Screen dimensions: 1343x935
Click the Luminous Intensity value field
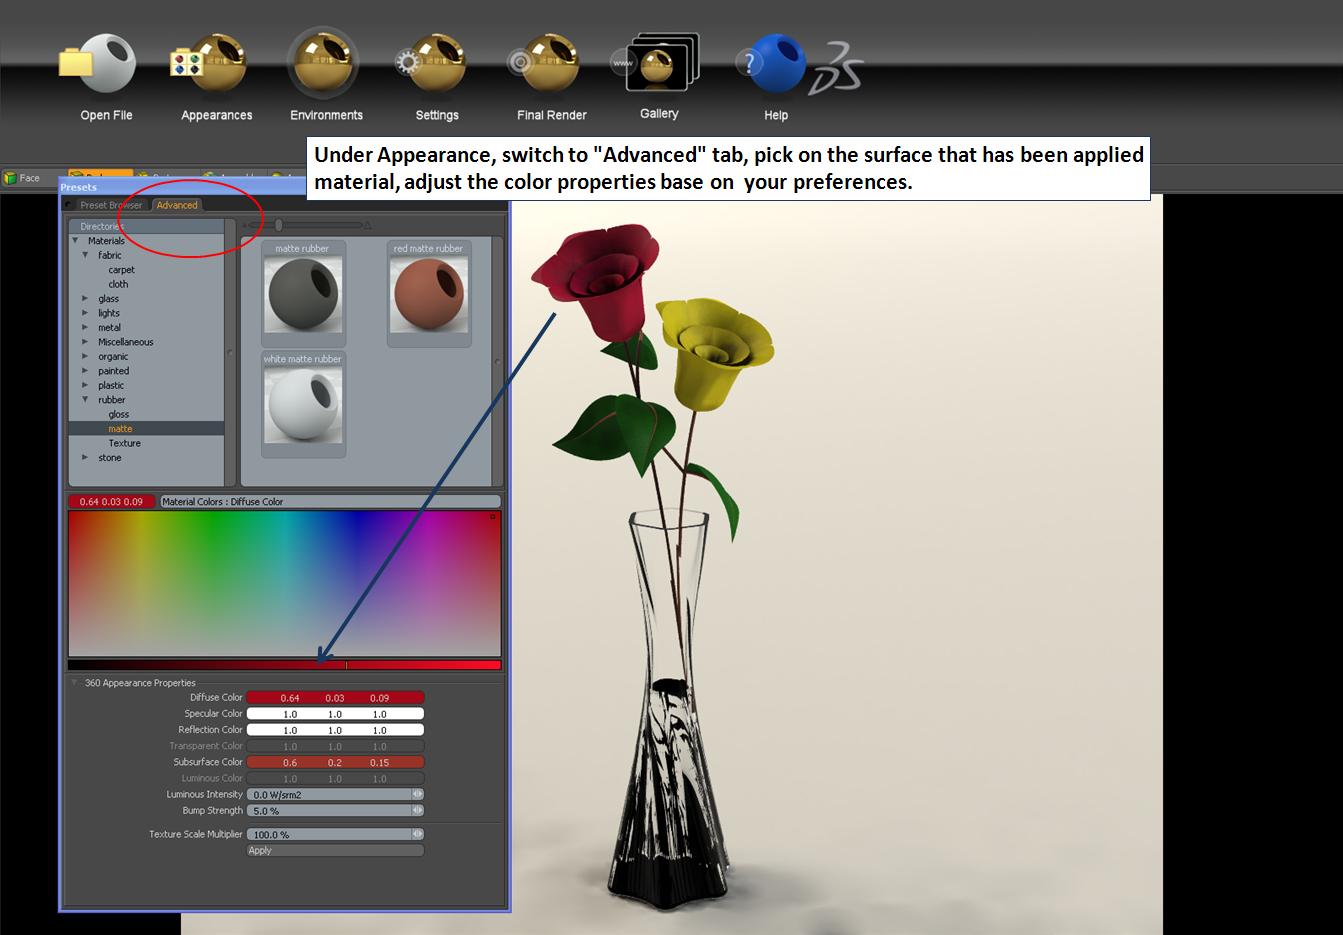(329, 794)
